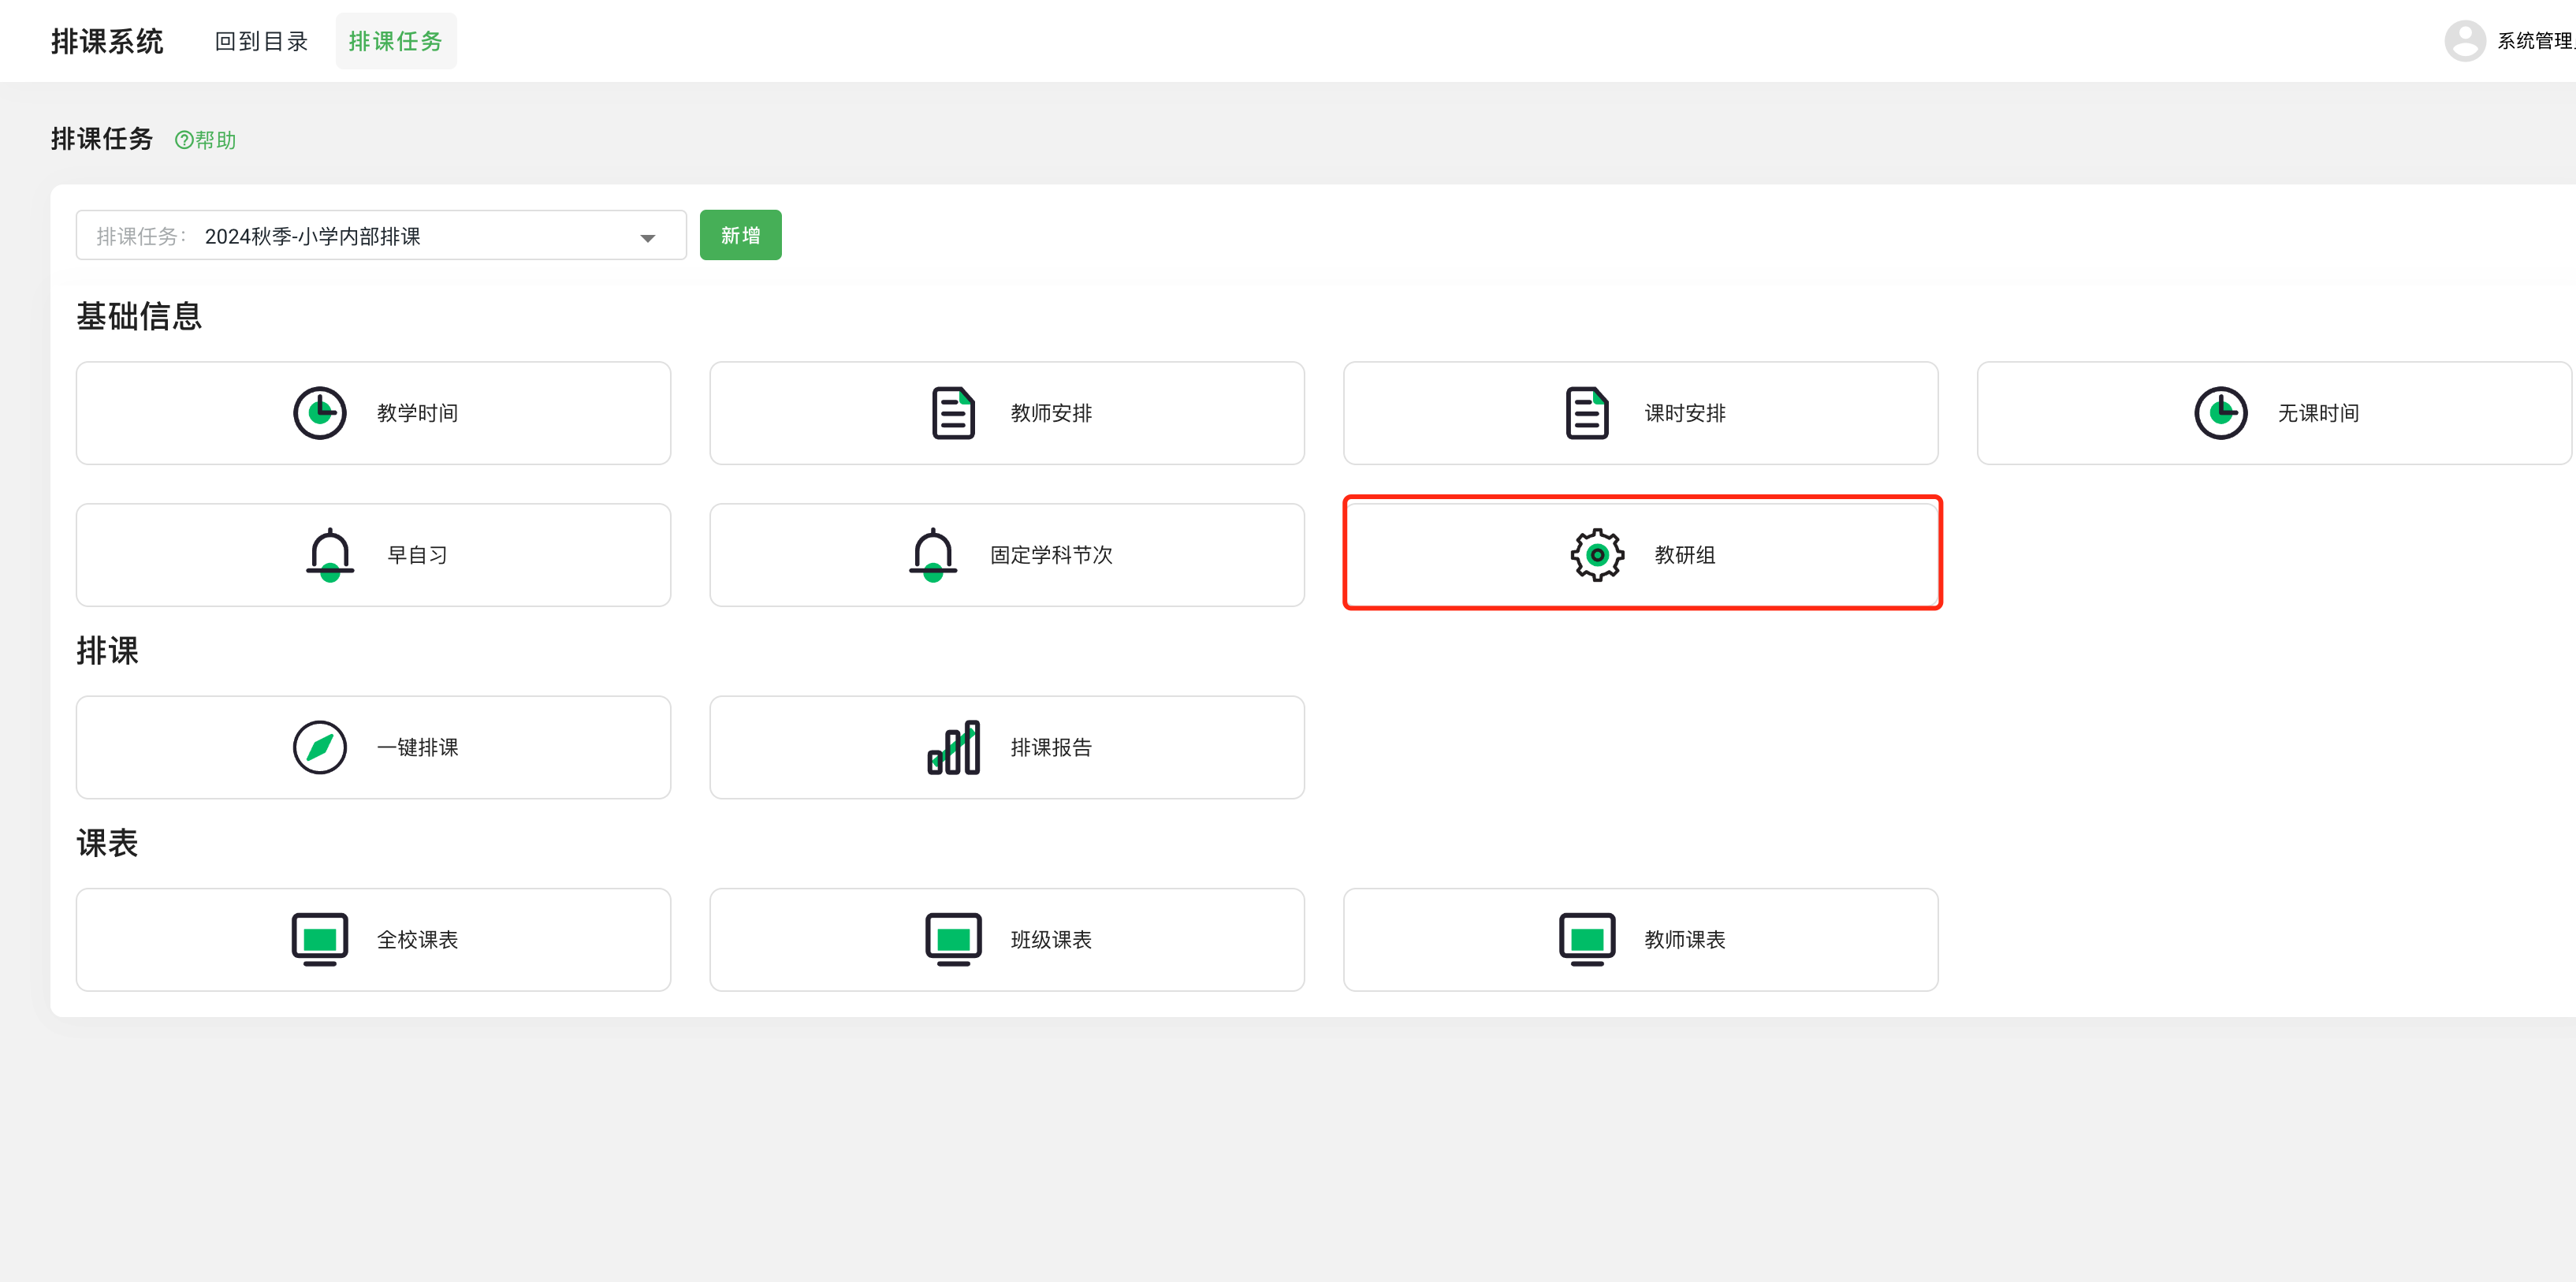Select the 排课任务 navigation tab
The height and width of the screenshot is (1282, 2576).
coord(395,41)
